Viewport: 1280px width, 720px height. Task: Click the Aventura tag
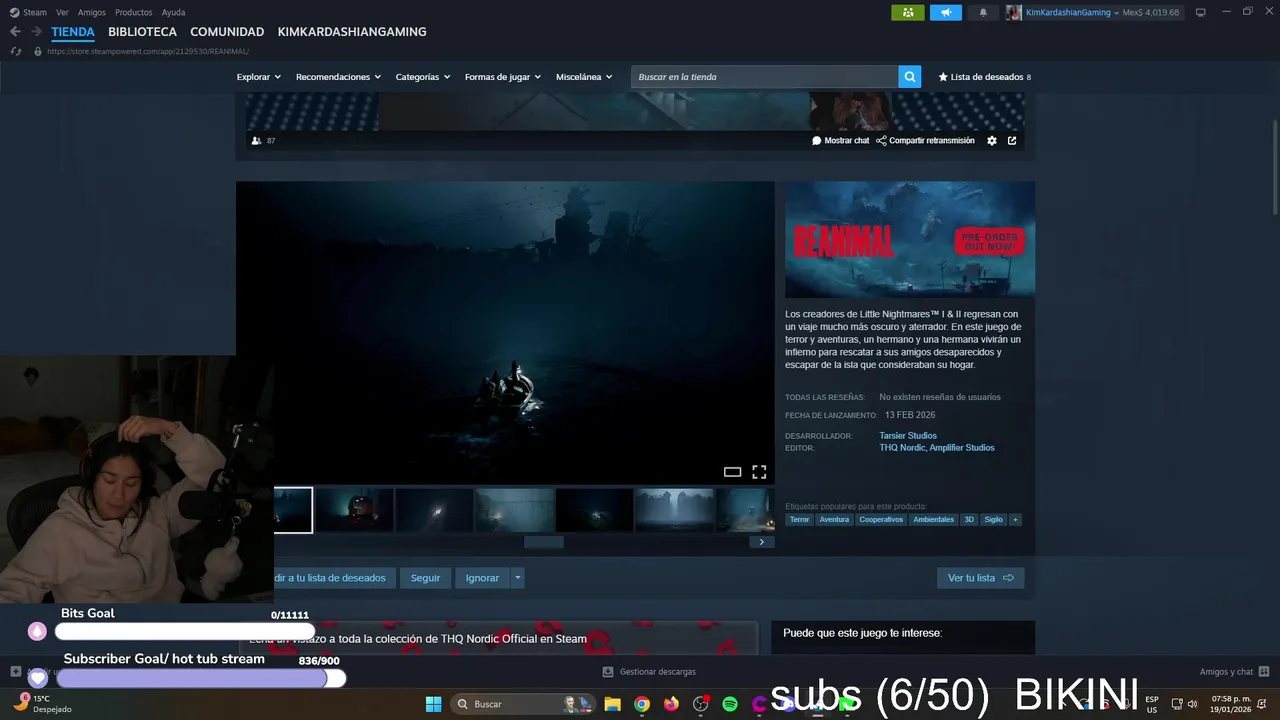[834, 520]
